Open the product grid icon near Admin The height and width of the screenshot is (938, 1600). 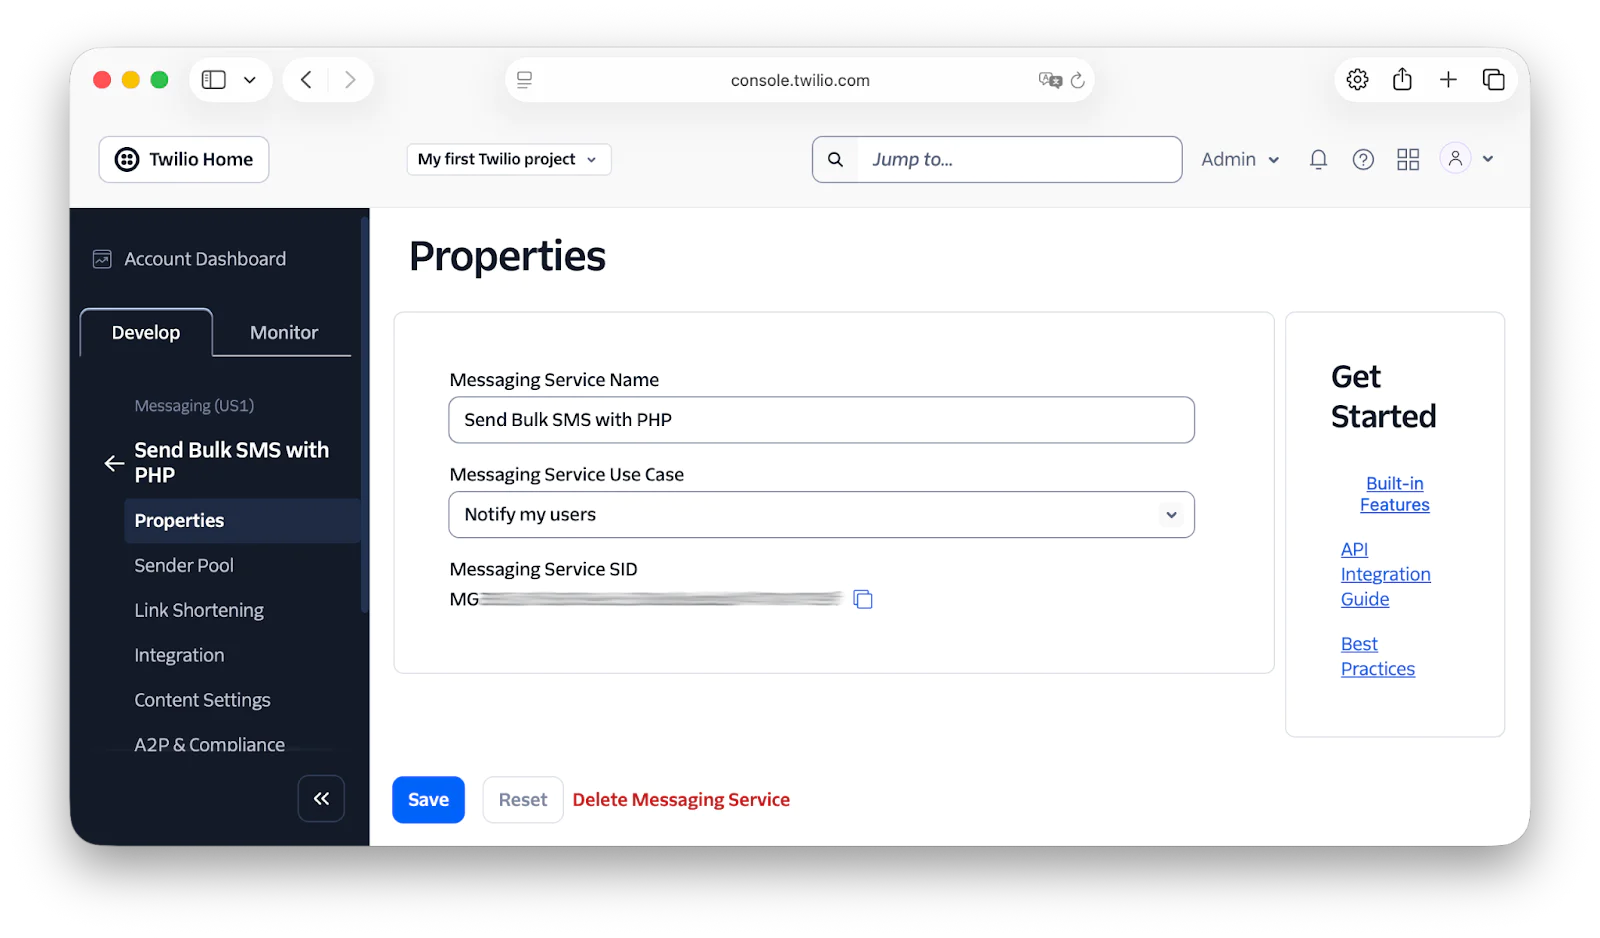[1407, 159]
